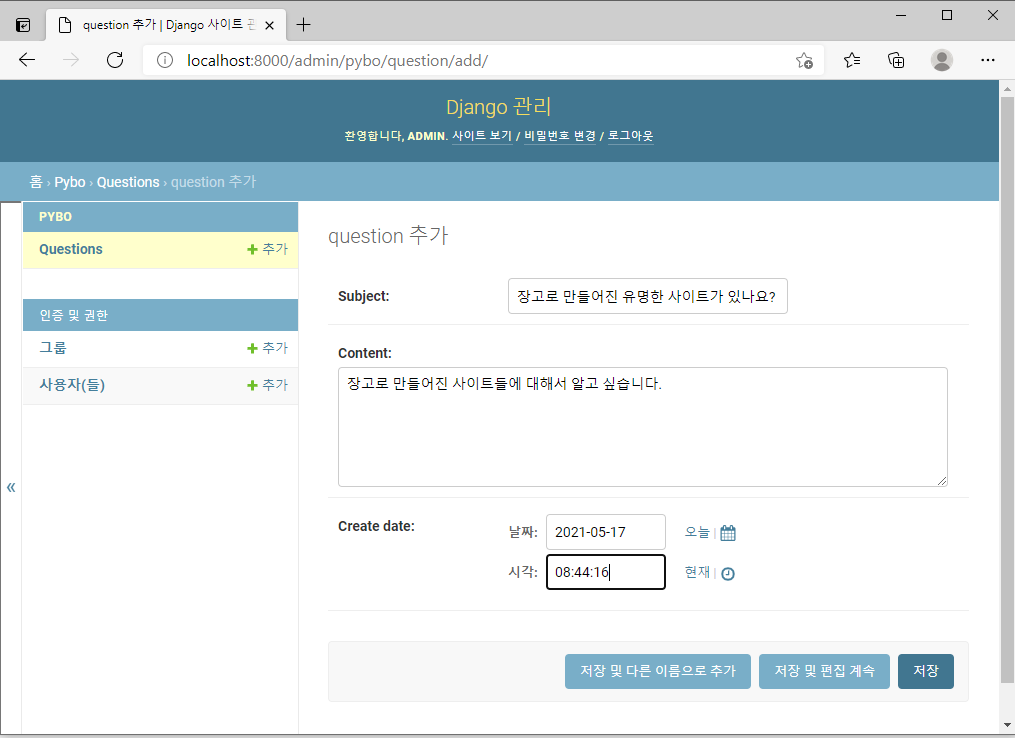Select the question 추가 browser tab

click(166, 25)
